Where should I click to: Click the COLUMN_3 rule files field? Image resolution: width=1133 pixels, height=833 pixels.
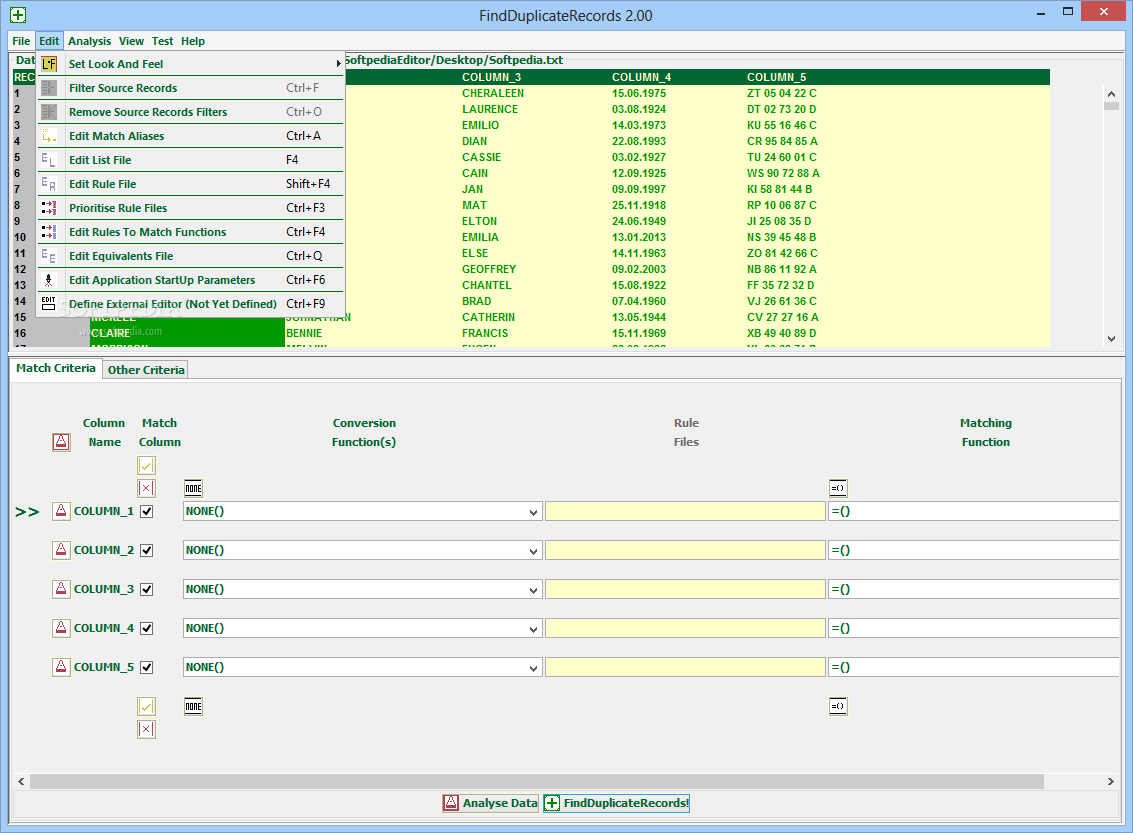[685, 590]
